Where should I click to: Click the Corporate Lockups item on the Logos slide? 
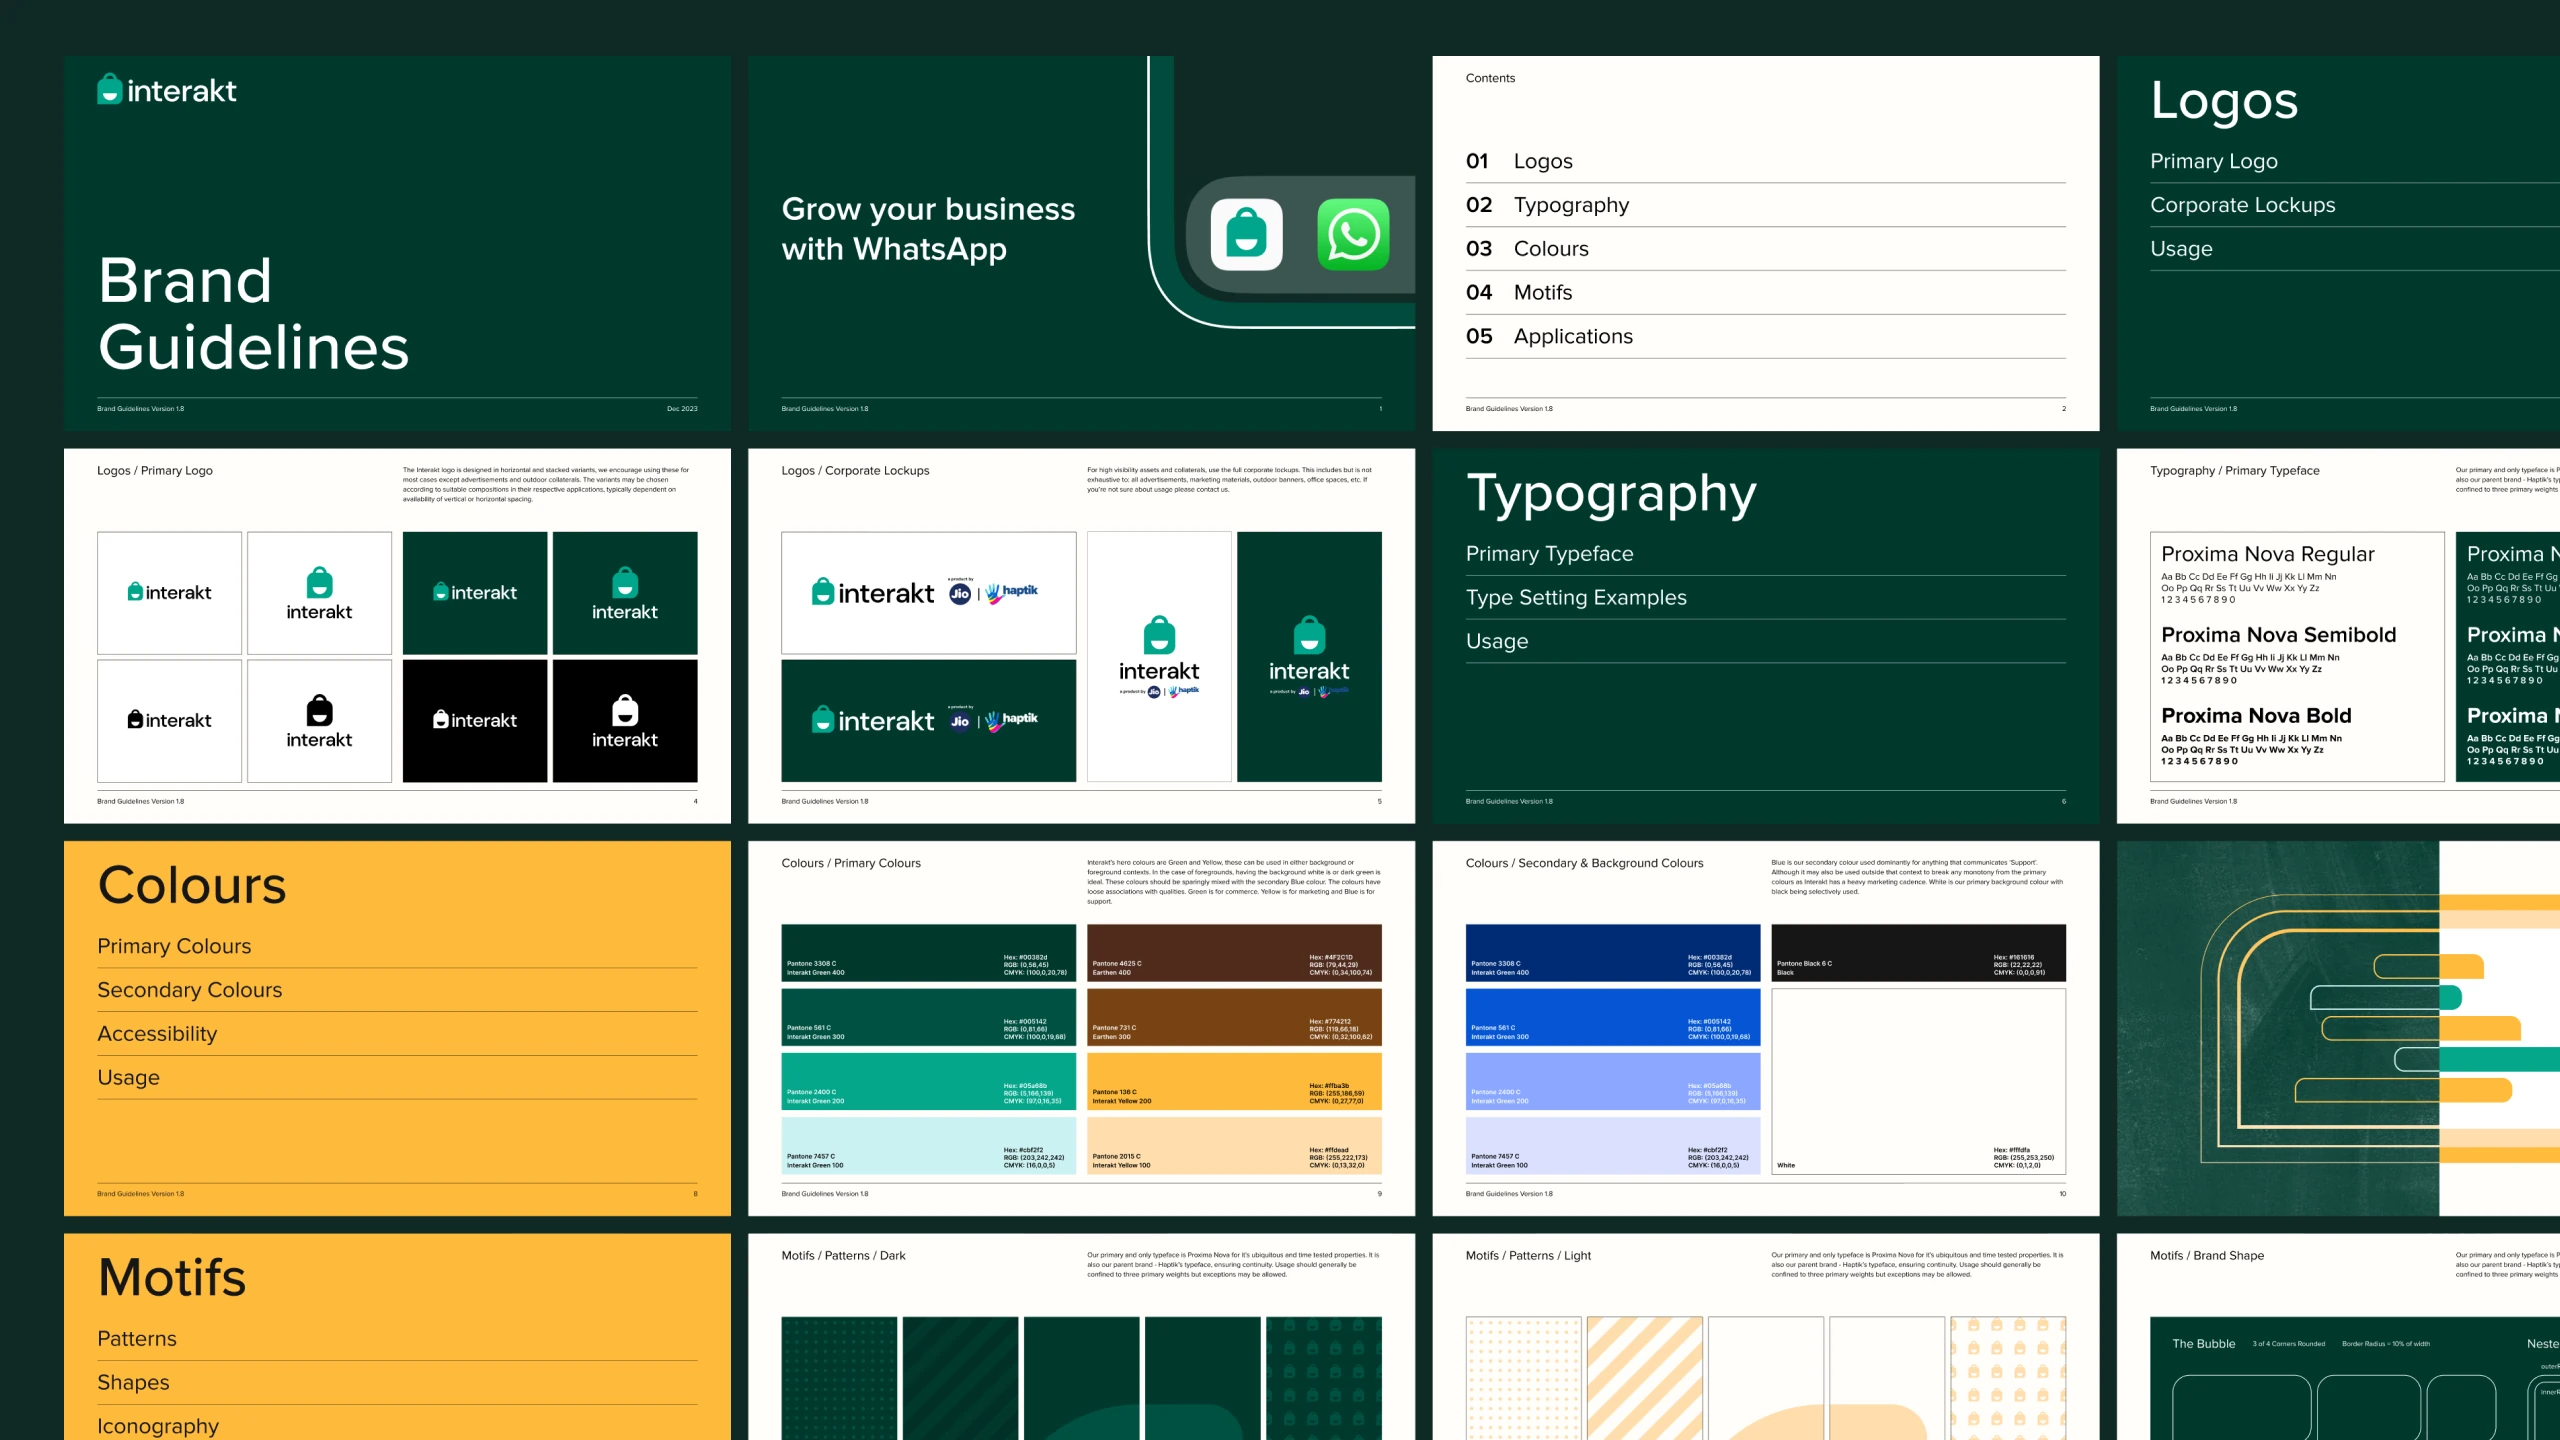[x=2242, y=205]
